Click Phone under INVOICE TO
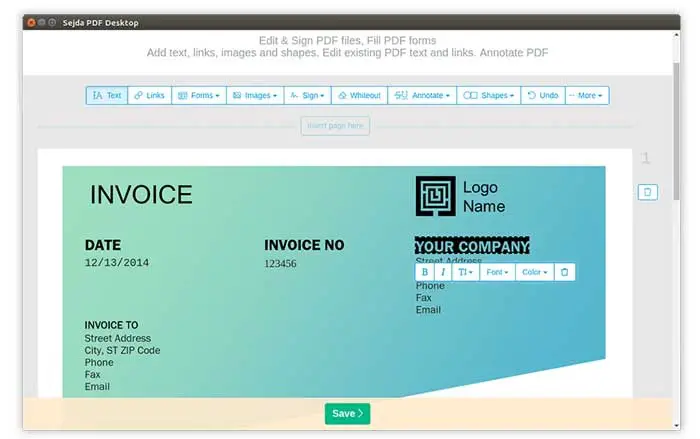 [x=99, y=363]
